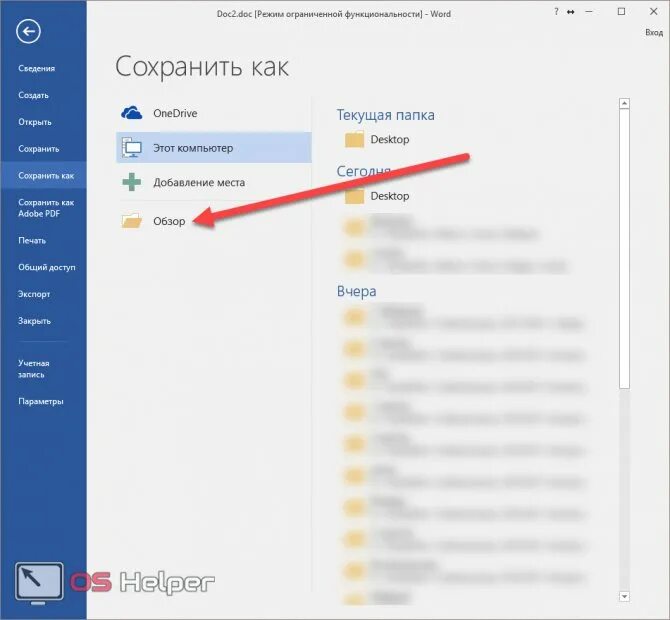Click the scrollbar down arrow
The width and height of the screenshot is (670, 620).
[x=624, y=596]
